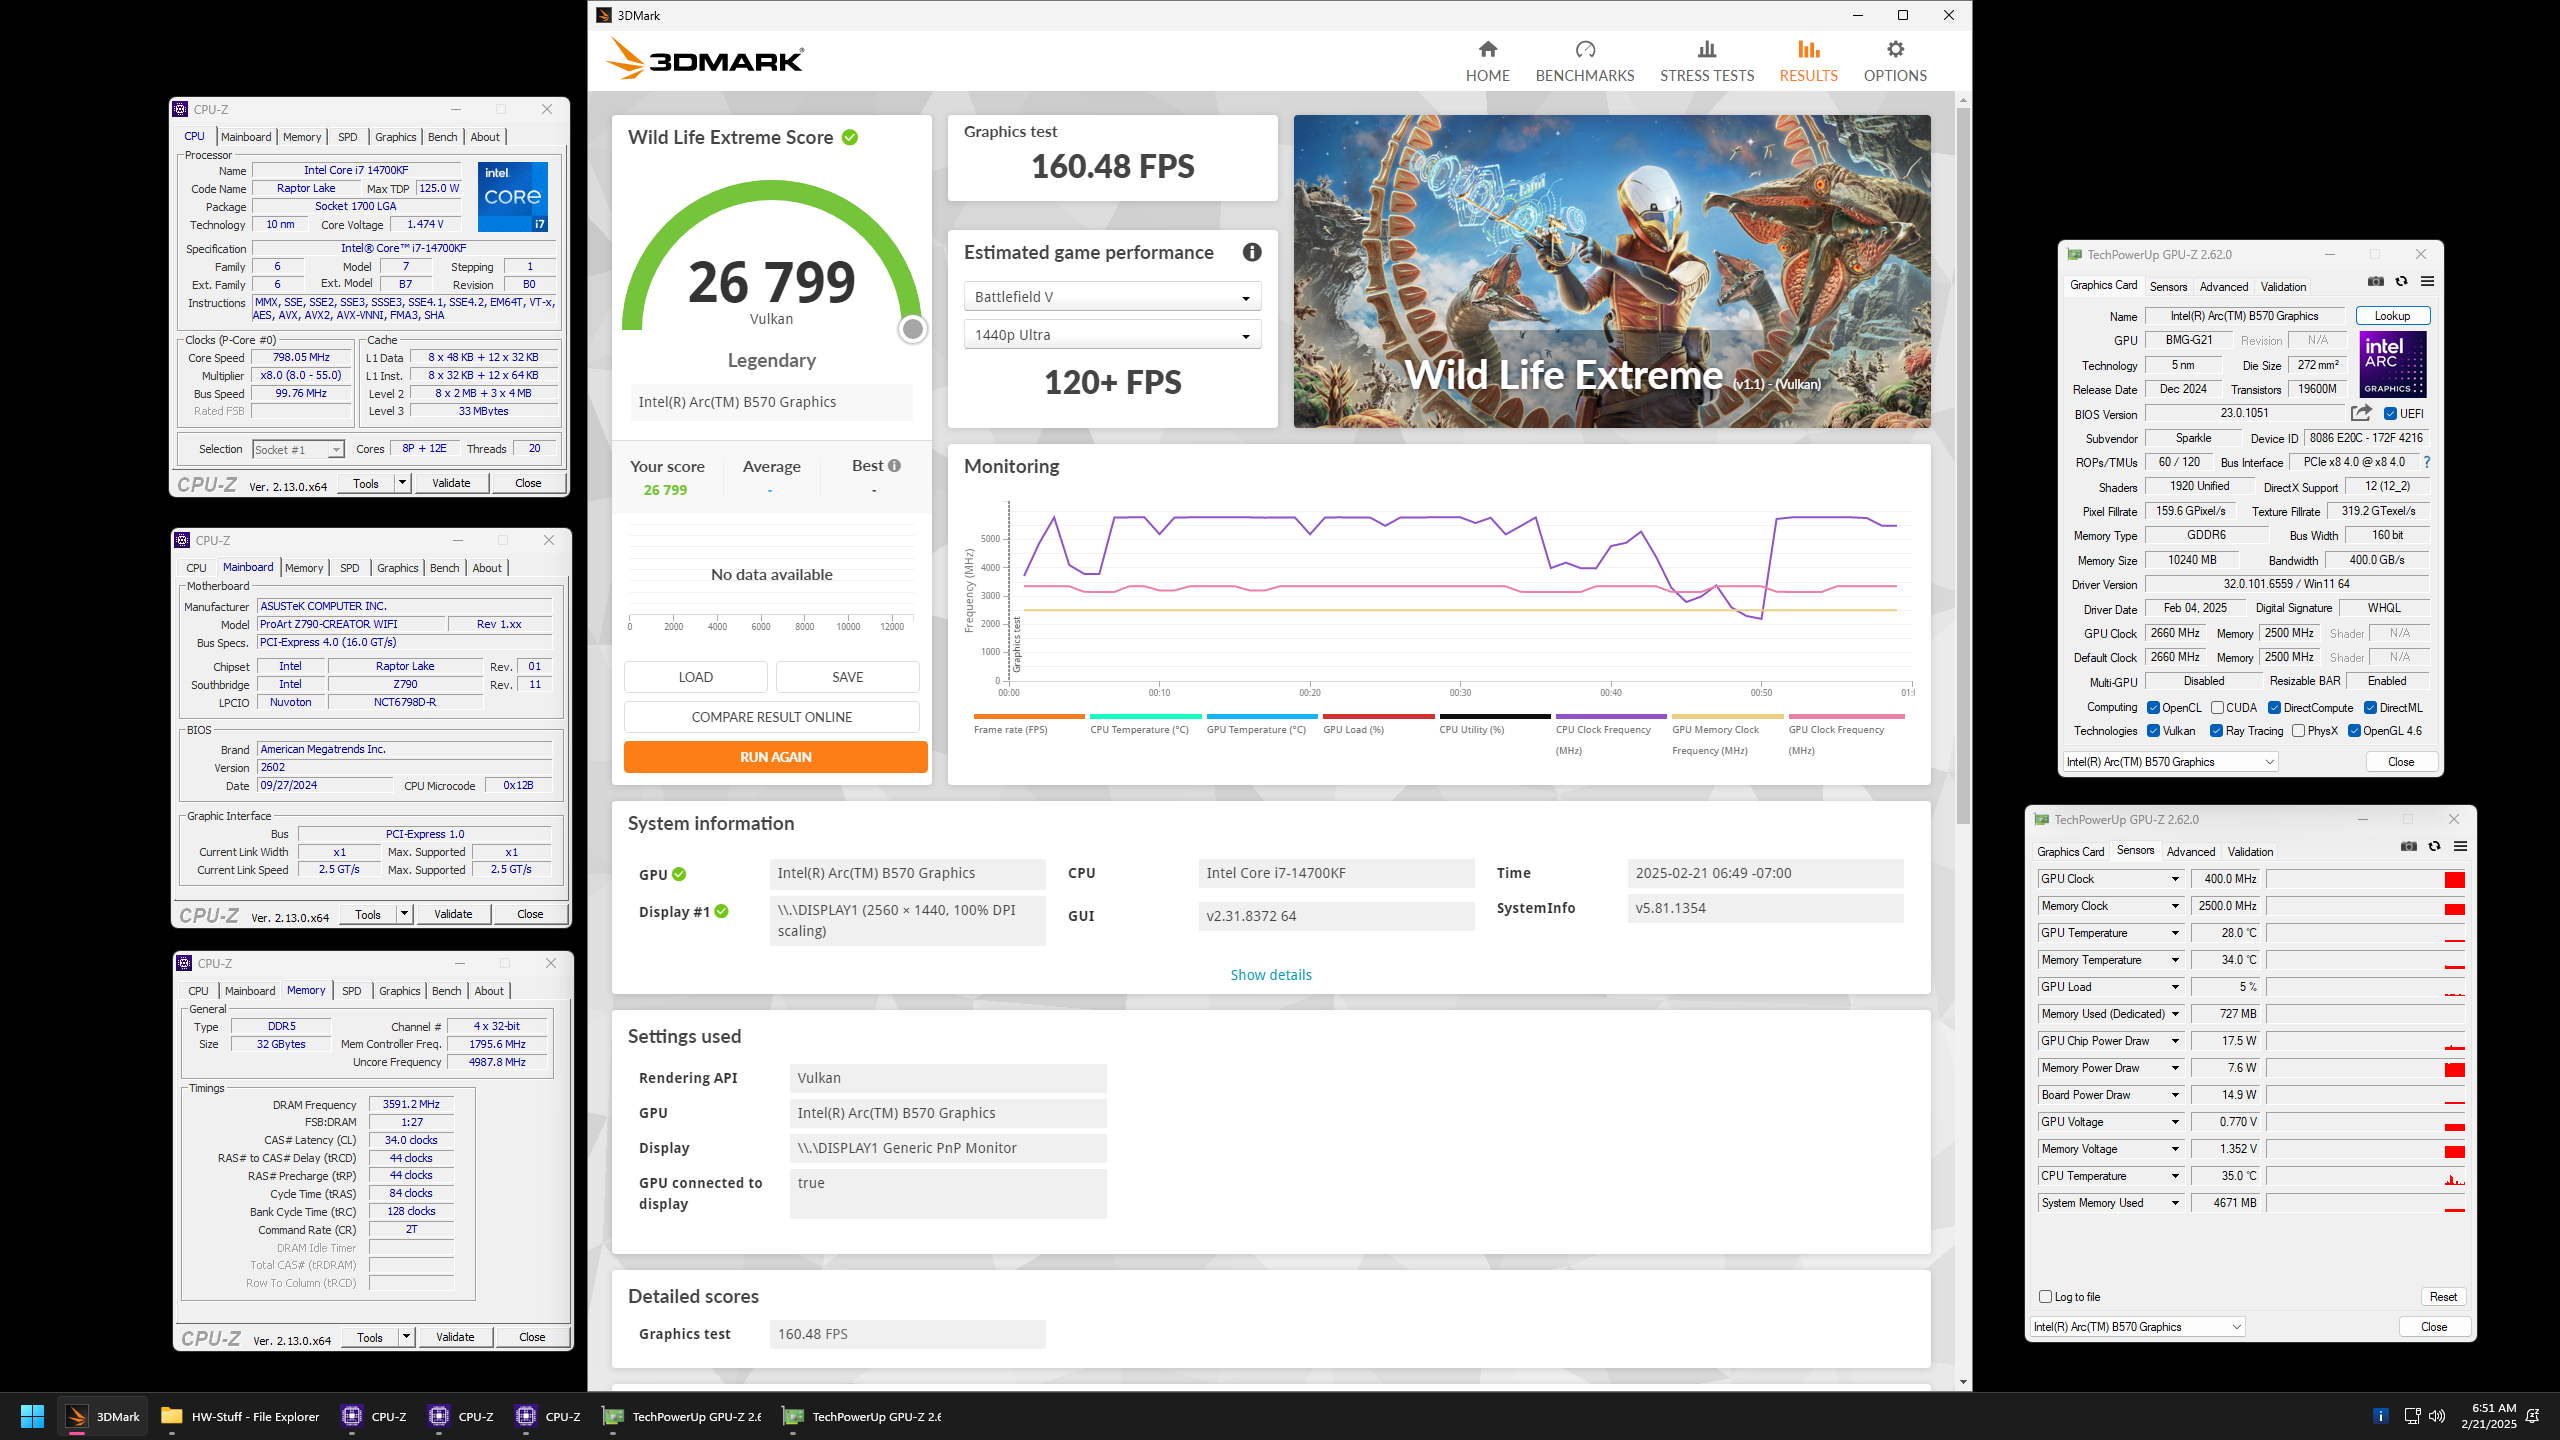
Task: Enable Log to file in GPU-Z Sensors
Action: 2045,1297
